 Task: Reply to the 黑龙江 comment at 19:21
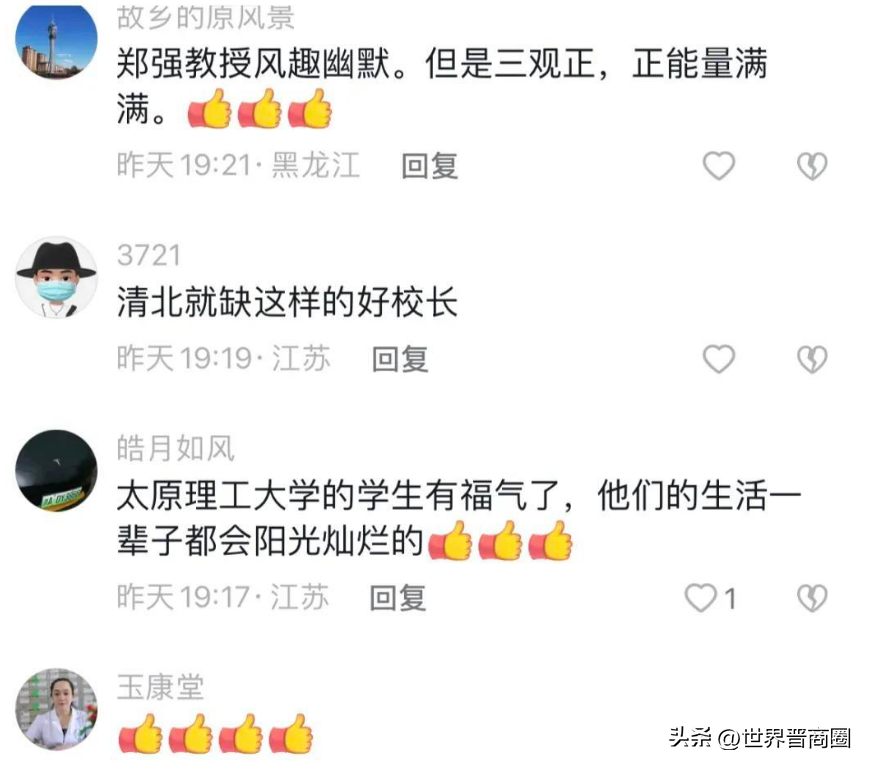click(430, 165)
